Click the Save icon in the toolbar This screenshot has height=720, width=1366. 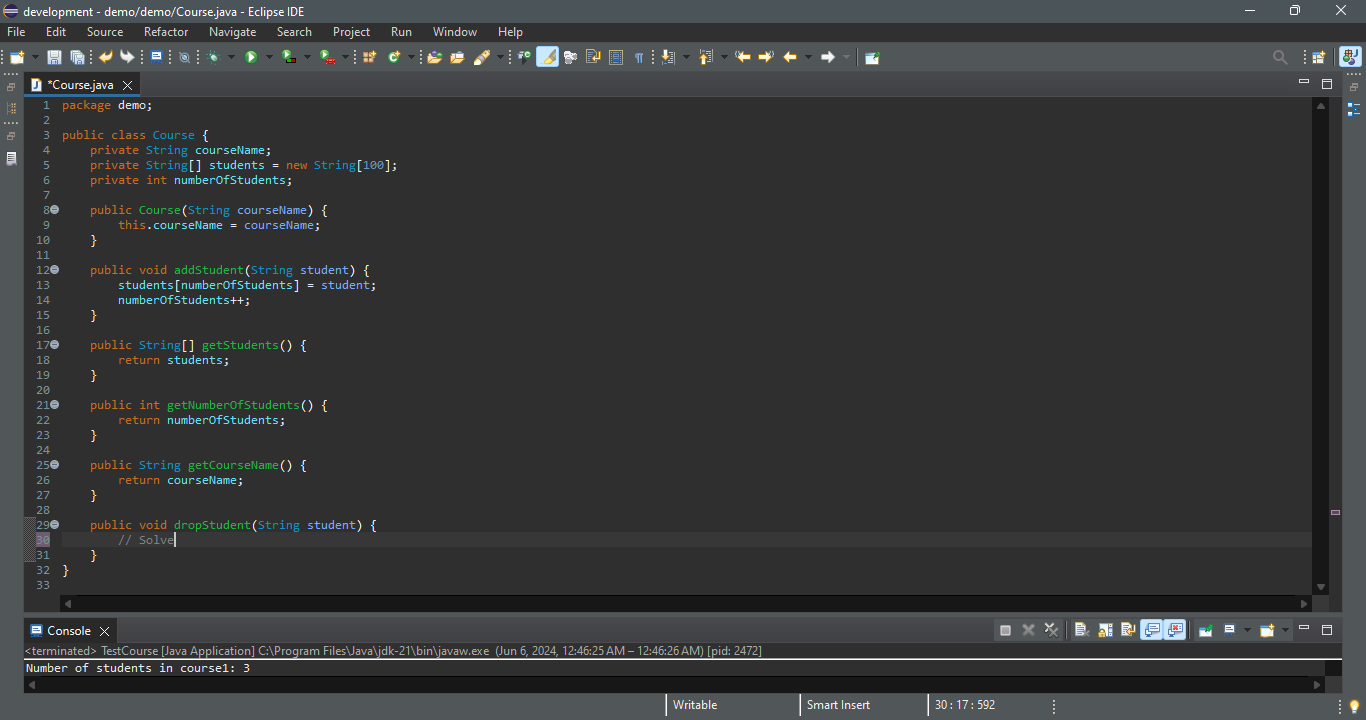coord(54,58)
